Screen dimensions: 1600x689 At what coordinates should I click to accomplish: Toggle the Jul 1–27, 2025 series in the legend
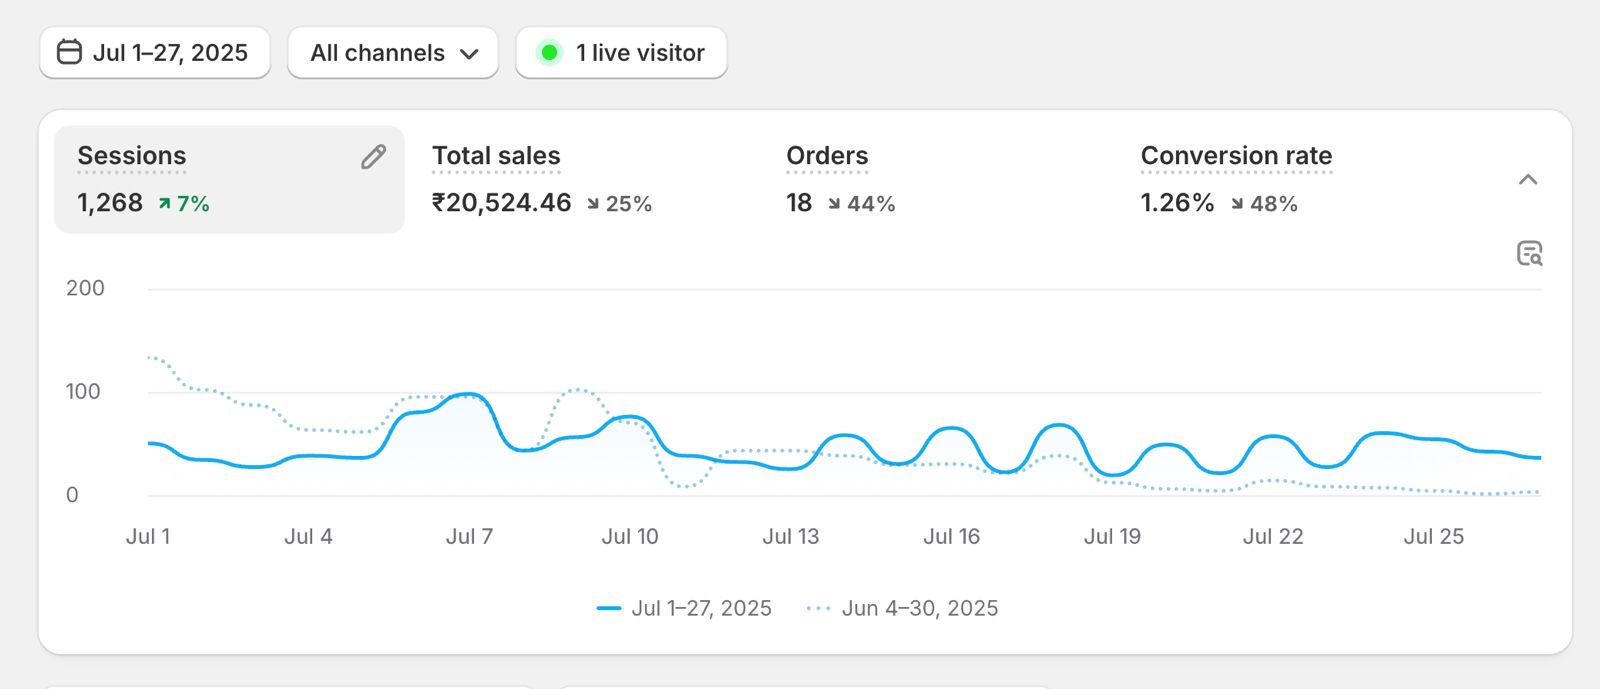click(x=685, y=607)
